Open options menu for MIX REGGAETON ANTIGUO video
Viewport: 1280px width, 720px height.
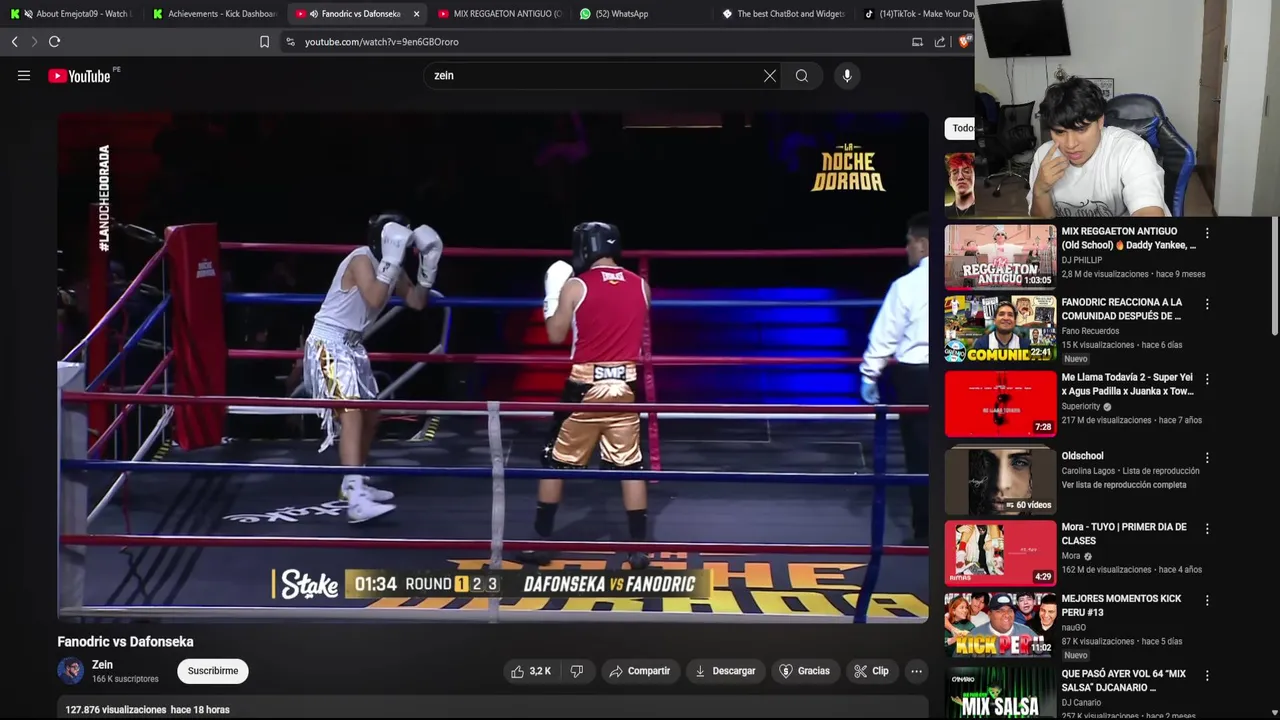coord(1207,233)
